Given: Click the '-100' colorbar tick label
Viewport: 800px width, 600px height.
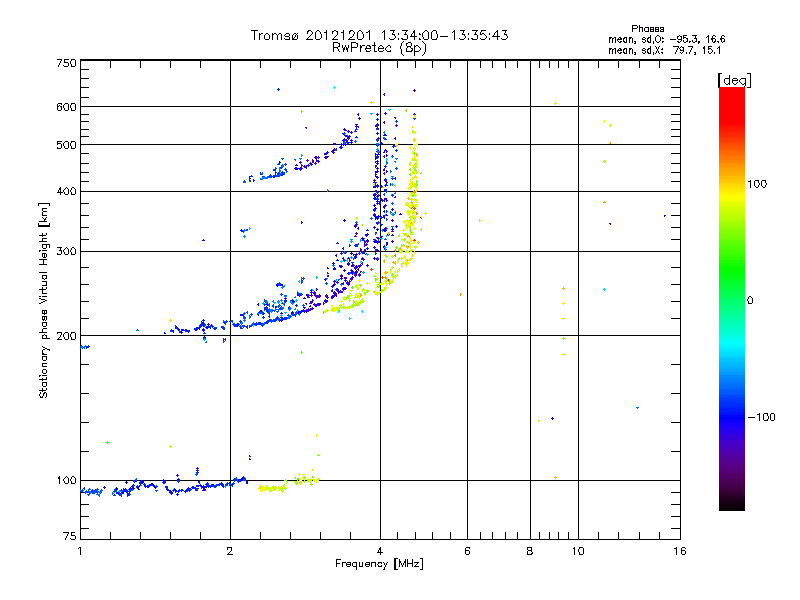Looking at the screenshot, I should coord(761,417).
